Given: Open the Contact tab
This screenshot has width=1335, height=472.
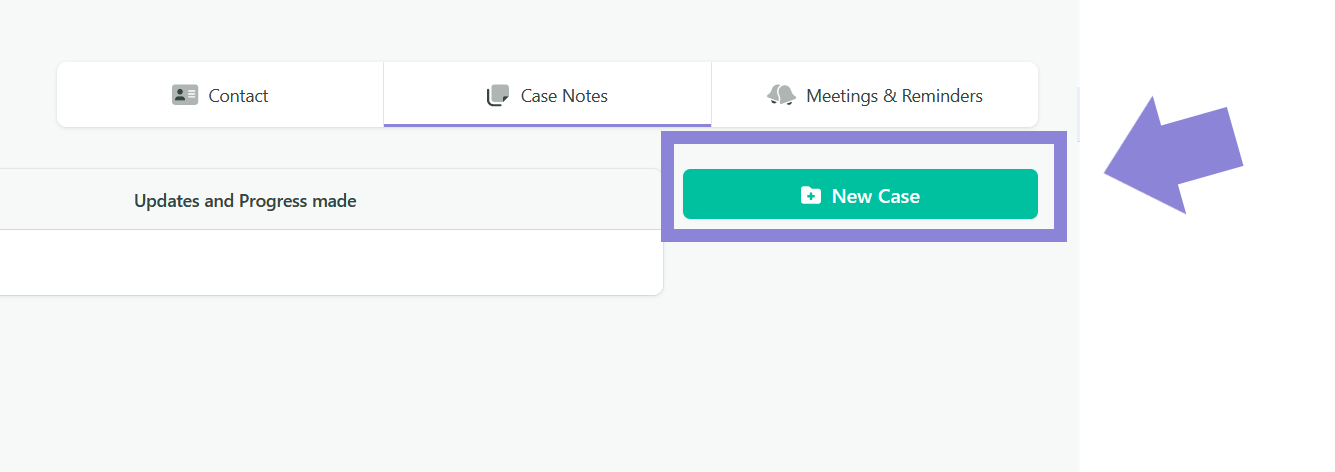Looking at the screenshot, I should (x=220, y=95).
